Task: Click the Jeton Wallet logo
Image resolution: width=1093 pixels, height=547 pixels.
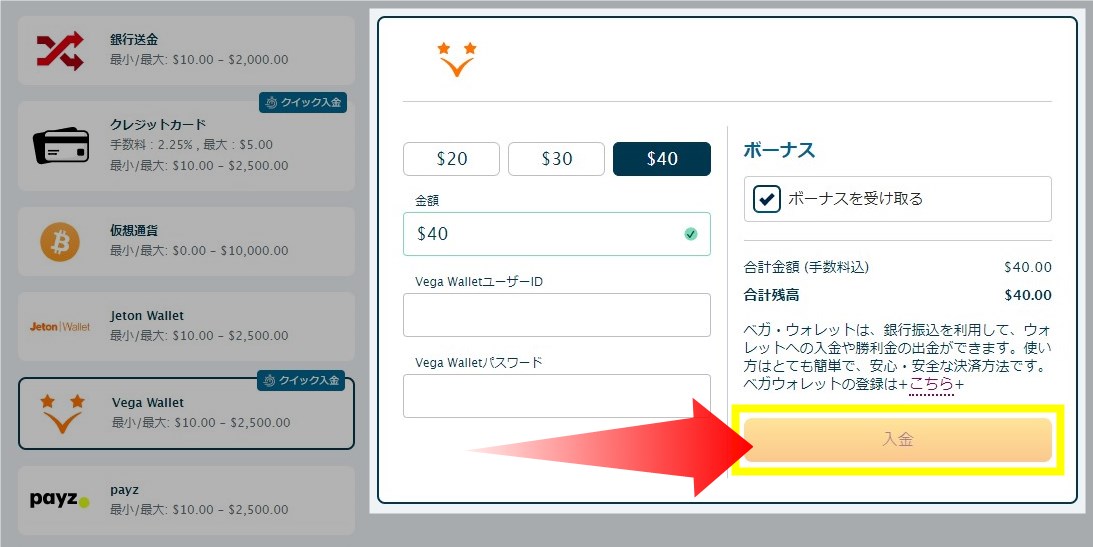Action: (60, 326)
